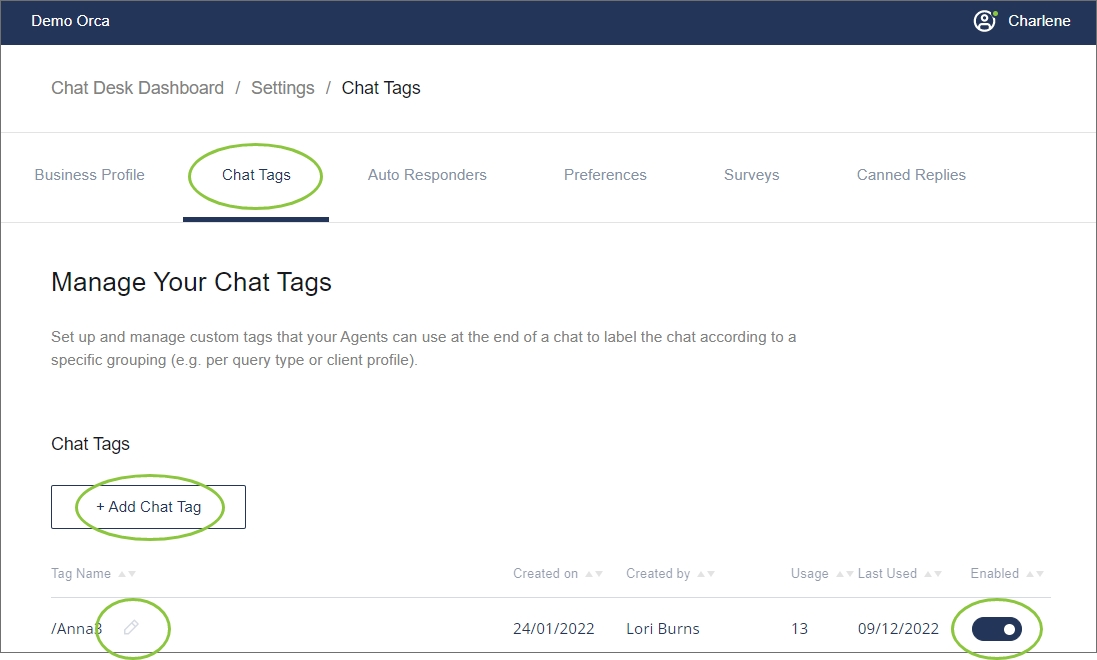Navigate to the Settings breadcrumb link

(x=283, y=88)
